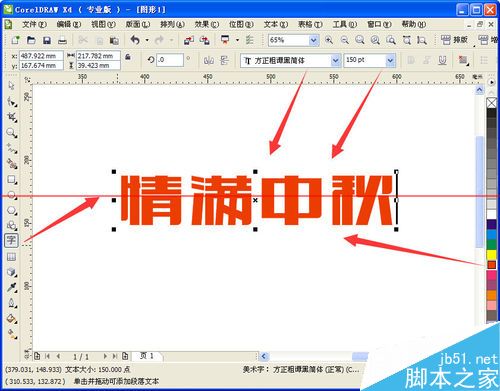
Task: Go to the next page arrow
Action: pyautogui.click(x=105, y=356)
